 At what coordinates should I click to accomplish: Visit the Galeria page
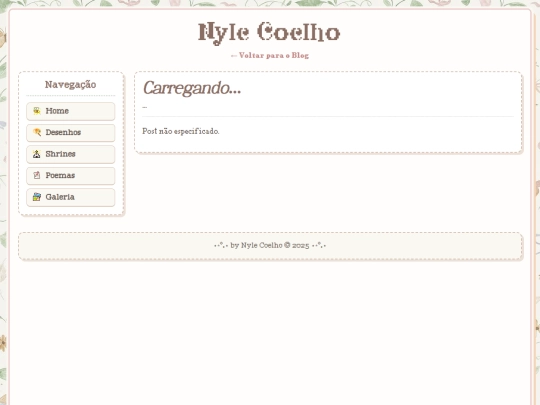tap(71, 197)
